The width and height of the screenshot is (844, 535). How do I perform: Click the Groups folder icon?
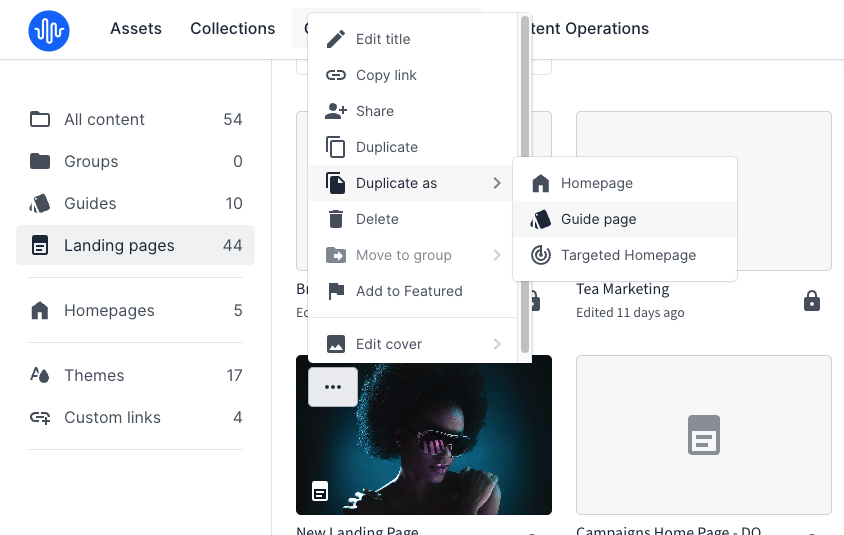tap(40, 161)
